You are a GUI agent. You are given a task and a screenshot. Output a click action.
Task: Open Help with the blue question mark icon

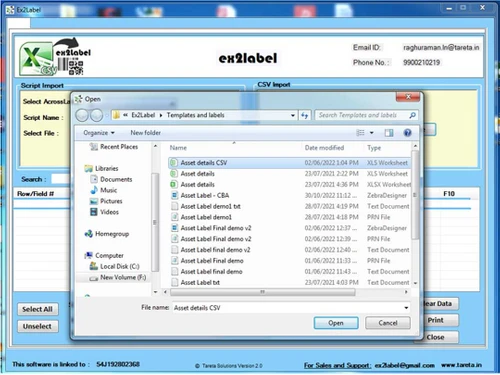407,133
